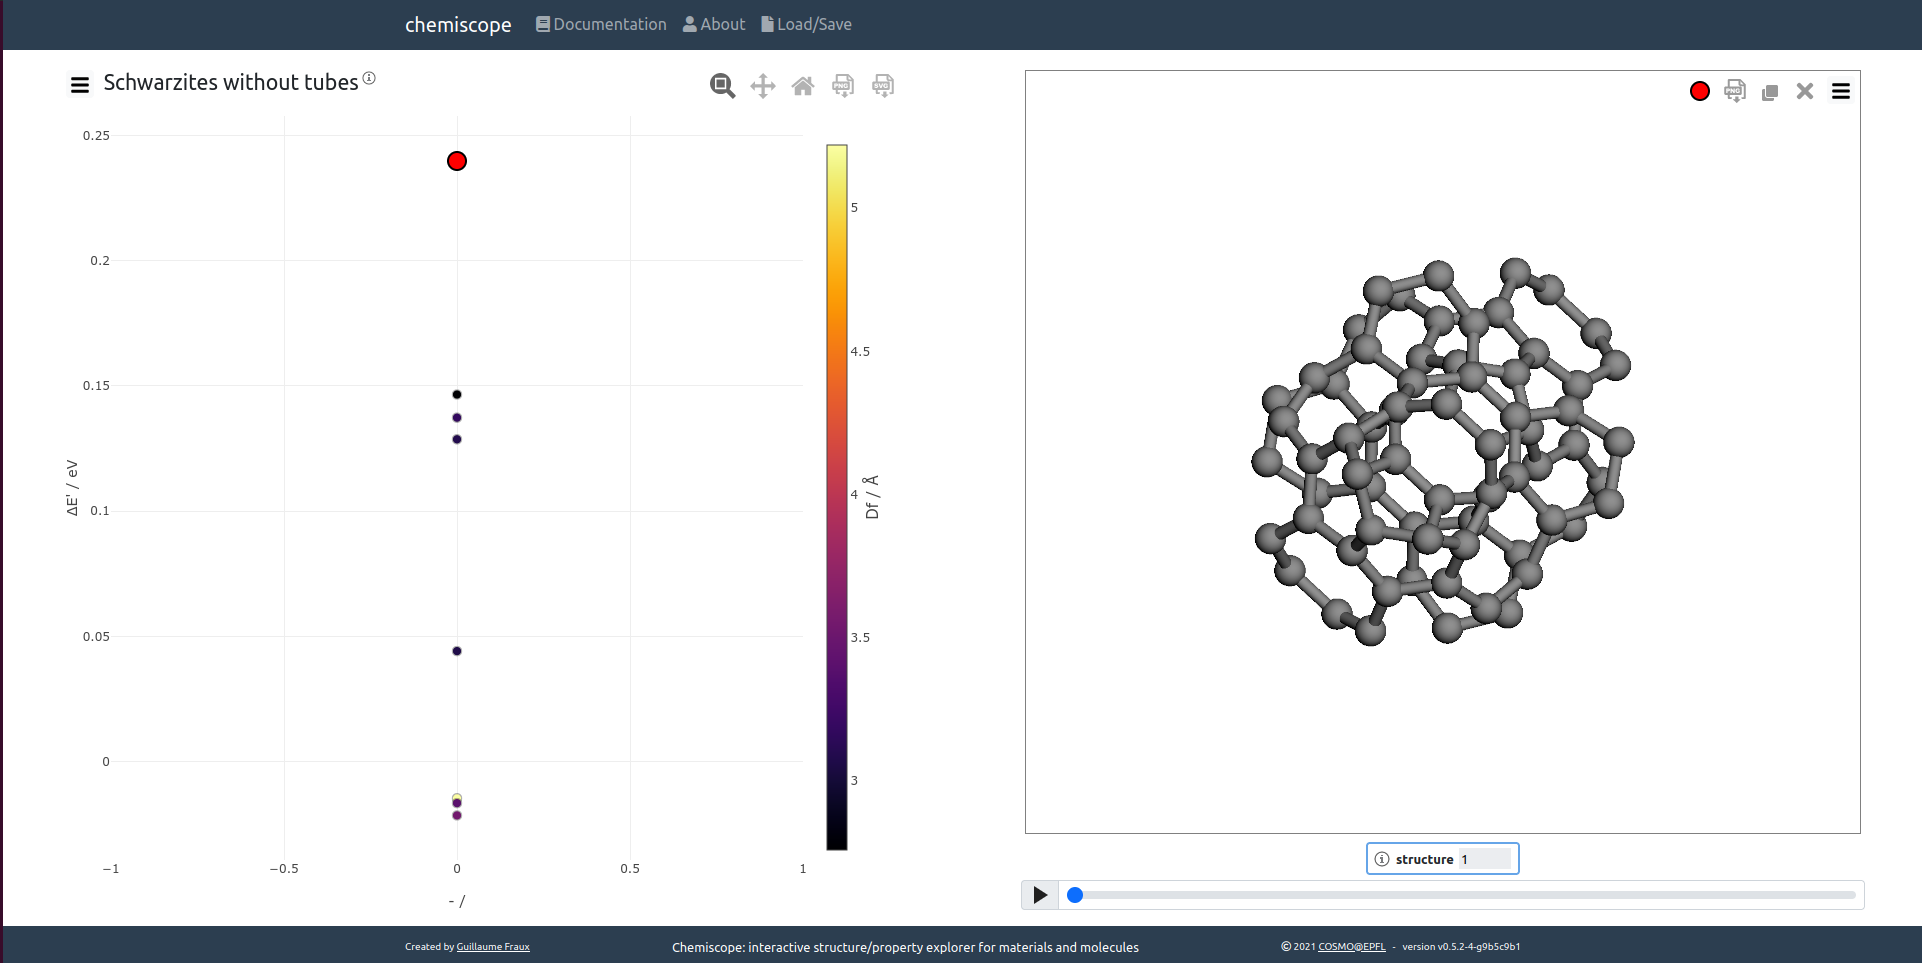Download the plot as PNG
This screenshot has width=1922, height=963.
[843, 86]
